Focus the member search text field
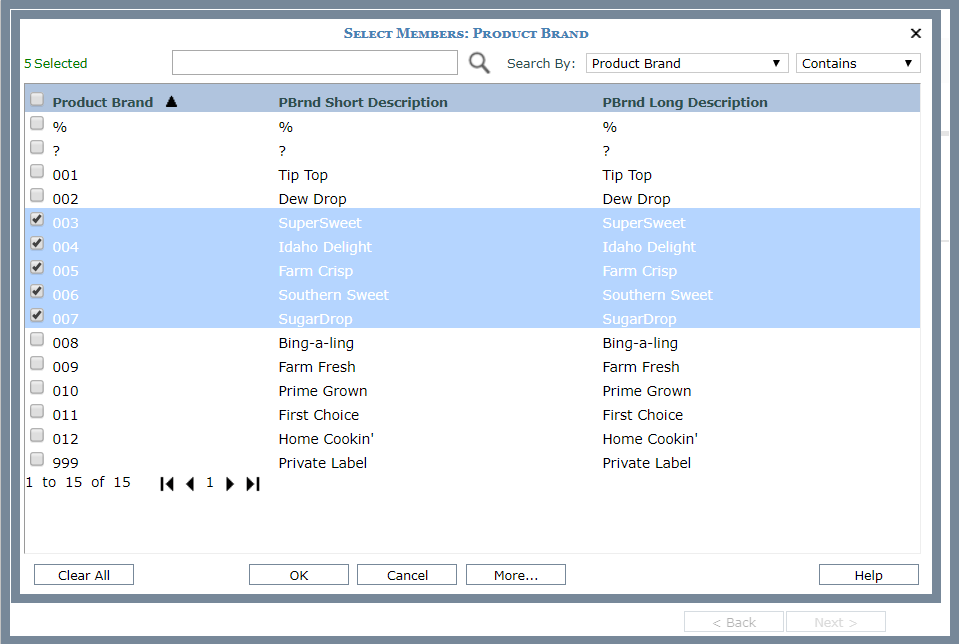The image size is (959, 644). (x=314, y=63)
